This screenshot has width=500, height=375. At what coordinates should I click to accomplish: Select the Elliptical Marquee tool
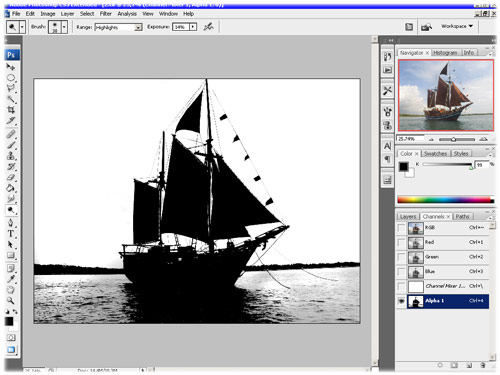(11, 78)
